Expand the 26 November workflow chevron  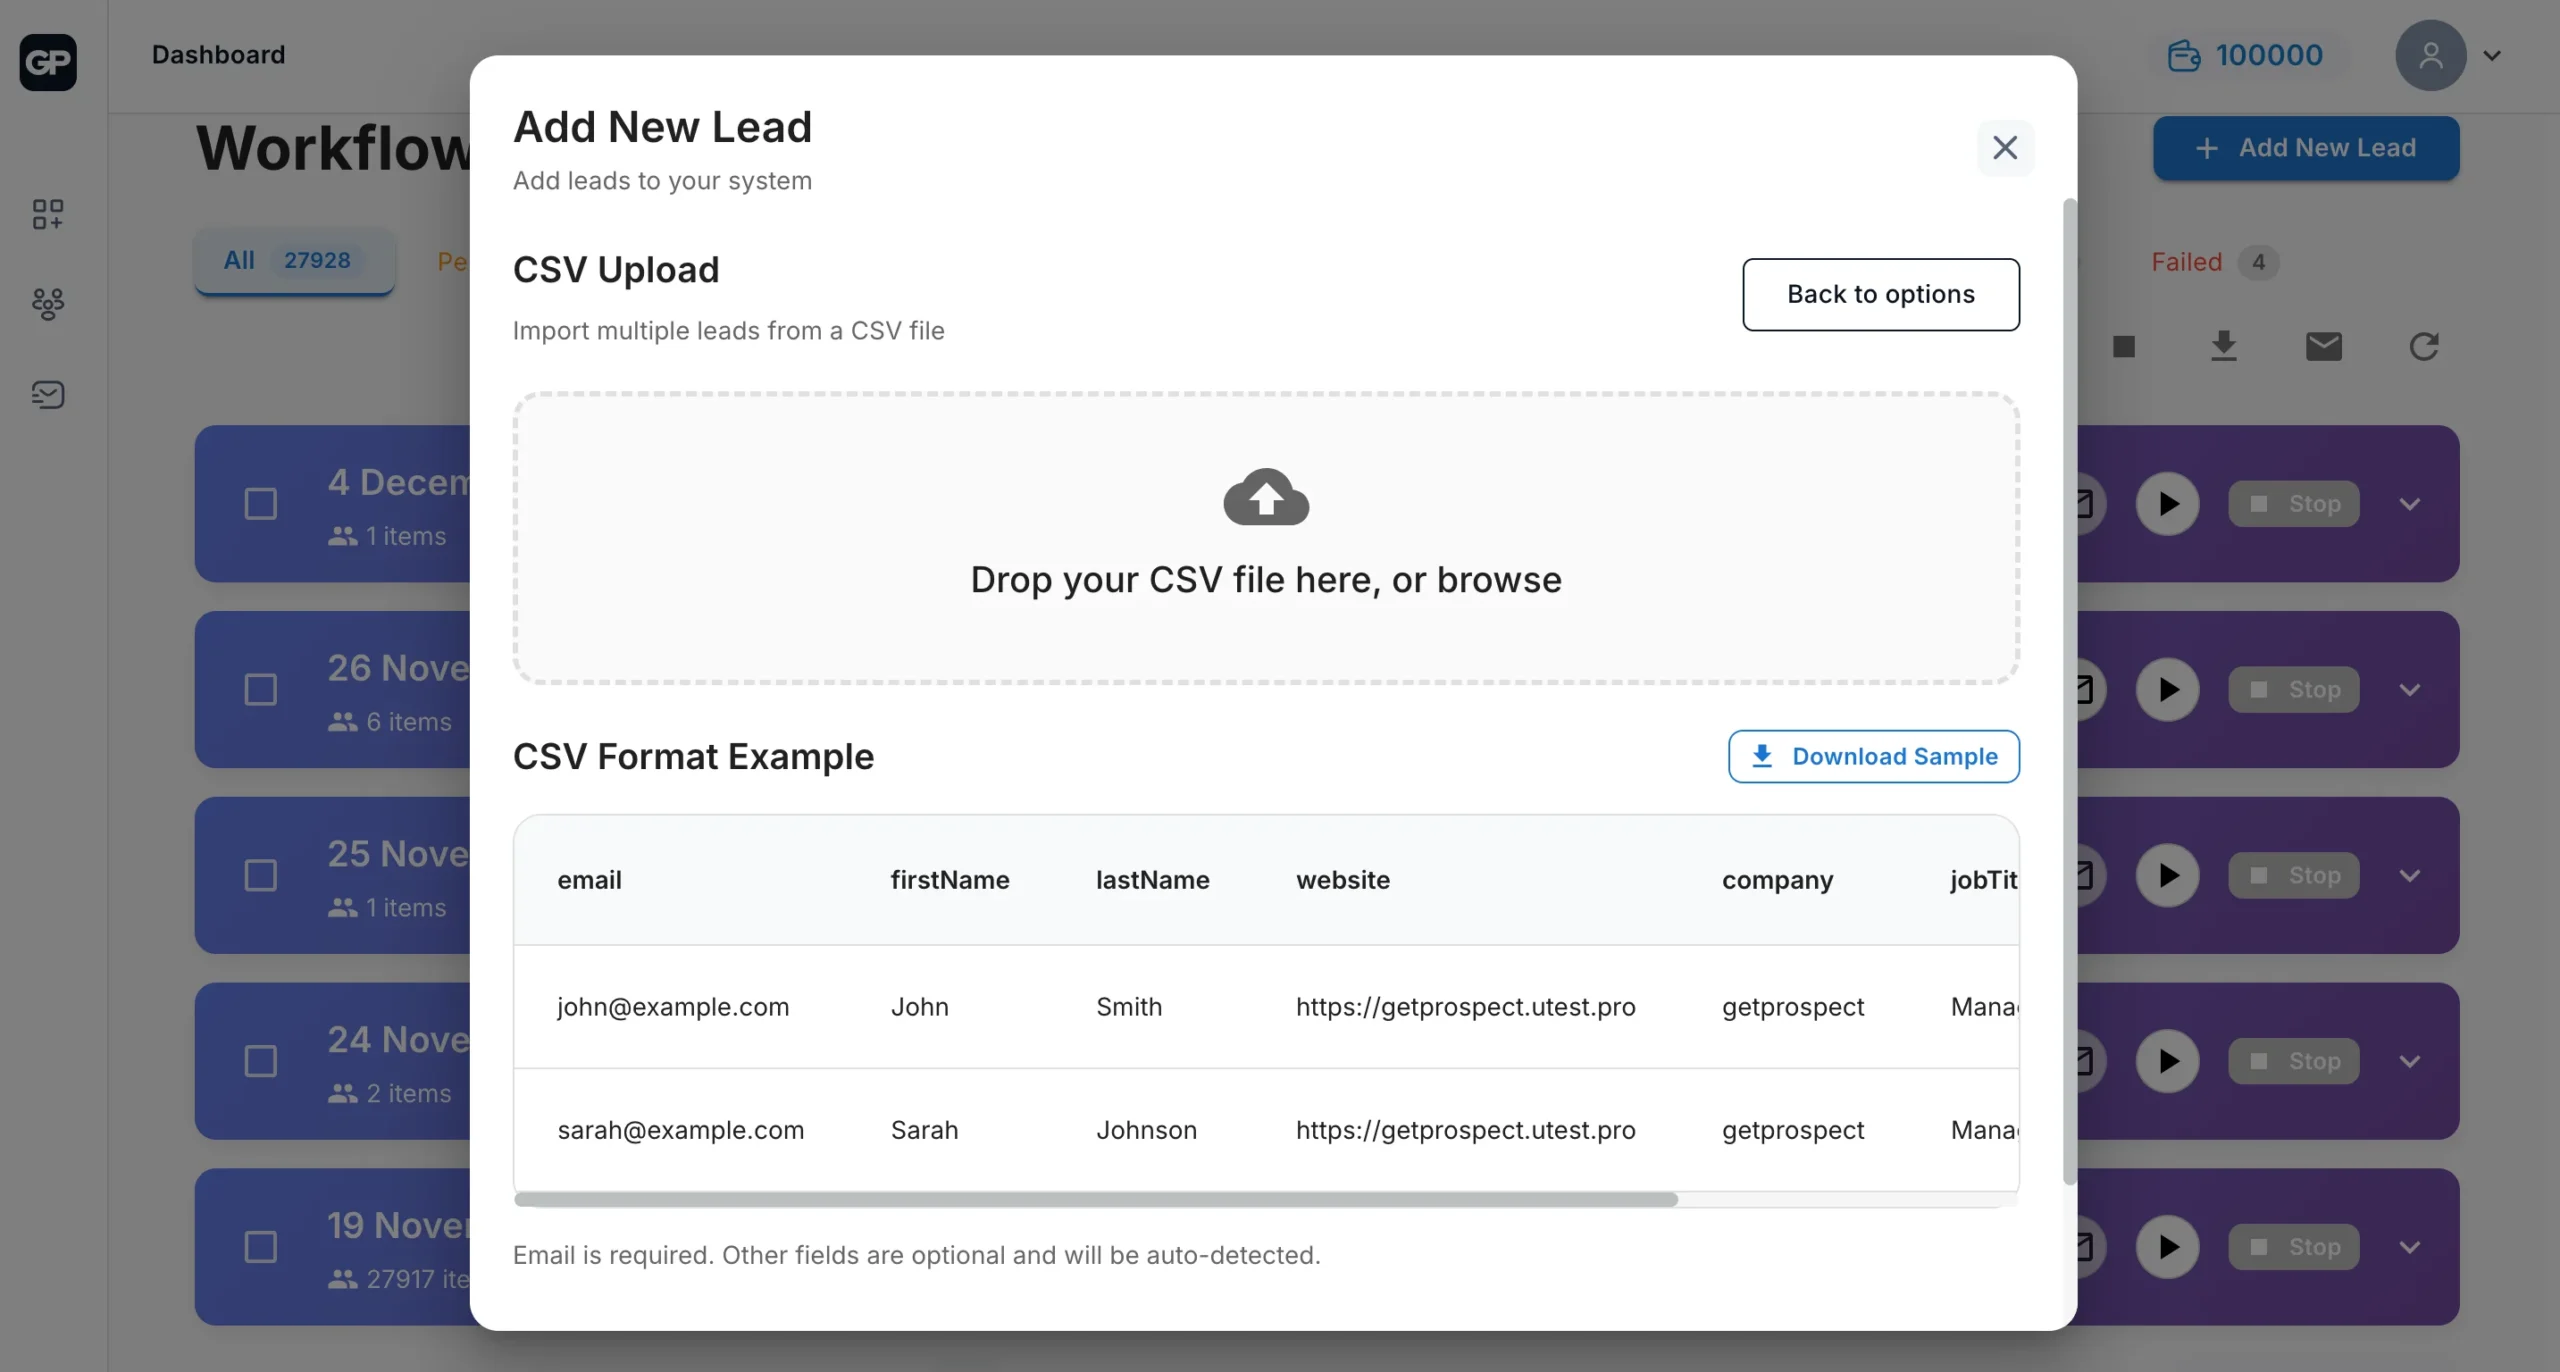tap(2409, 690)
